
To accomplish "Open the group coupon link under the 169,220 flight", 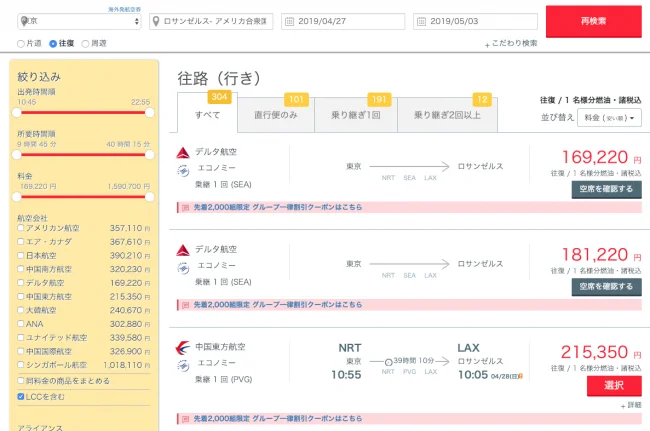I will coord(278,207).
